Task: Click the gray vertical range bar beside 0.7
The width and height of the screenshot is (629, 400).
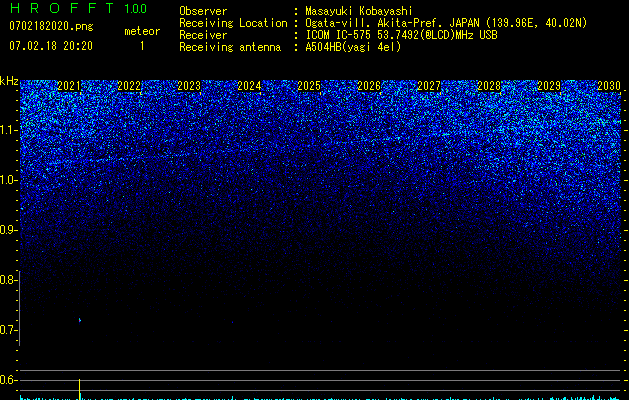Action: pyautogui.click(x=19, y=308)
